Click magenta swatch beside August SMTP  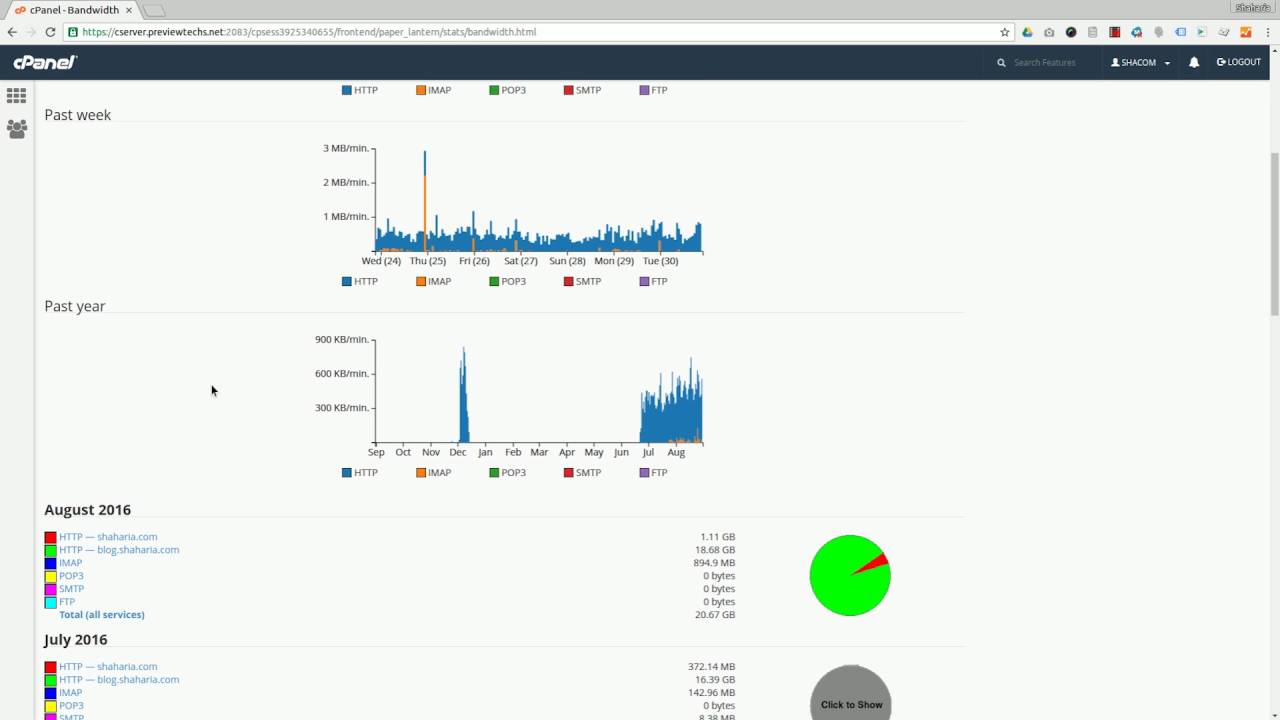(x=50, y=590)
